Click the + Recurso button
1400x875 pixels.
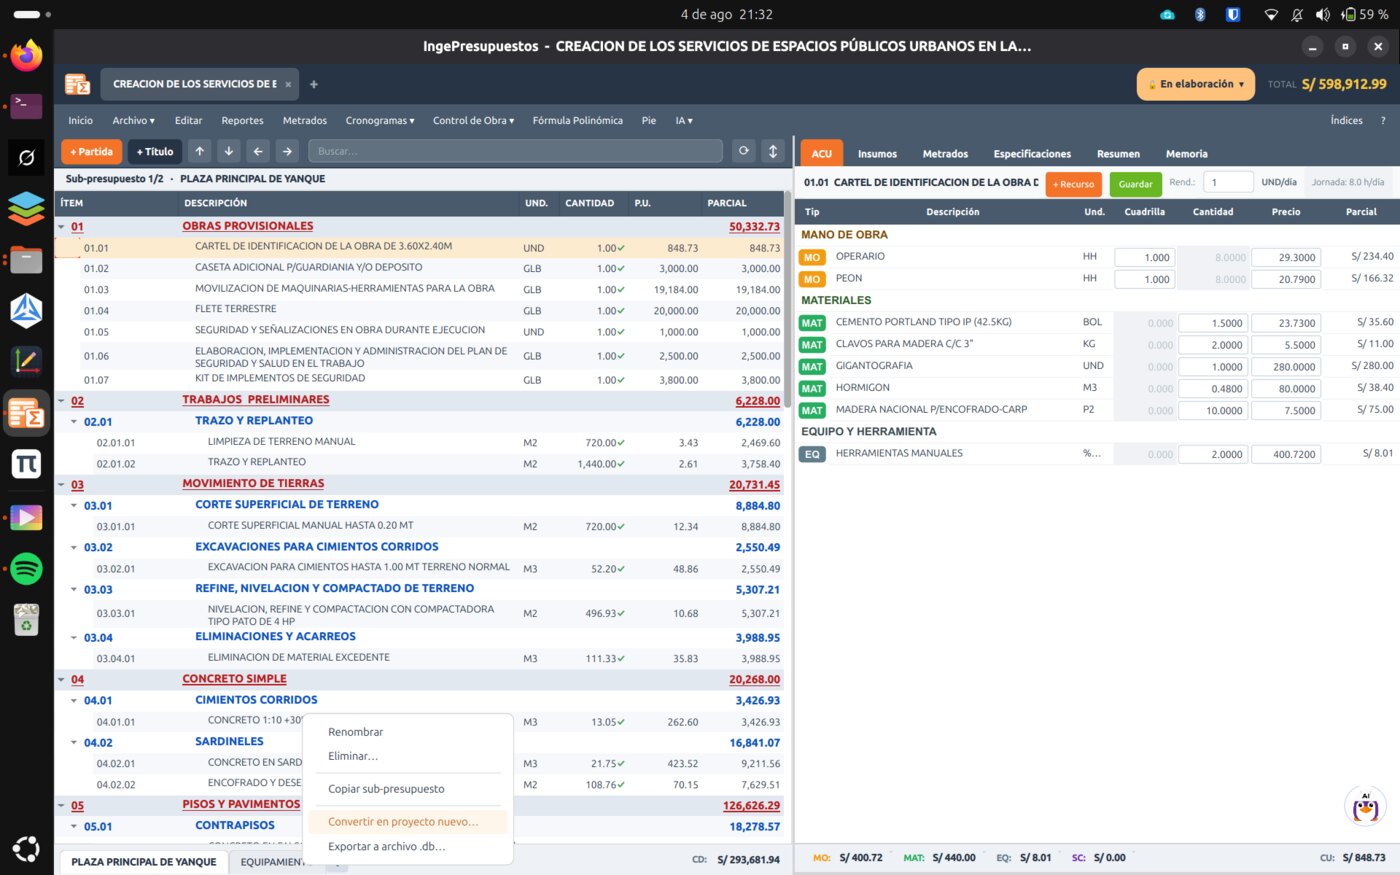click(x=1074, y=184)
